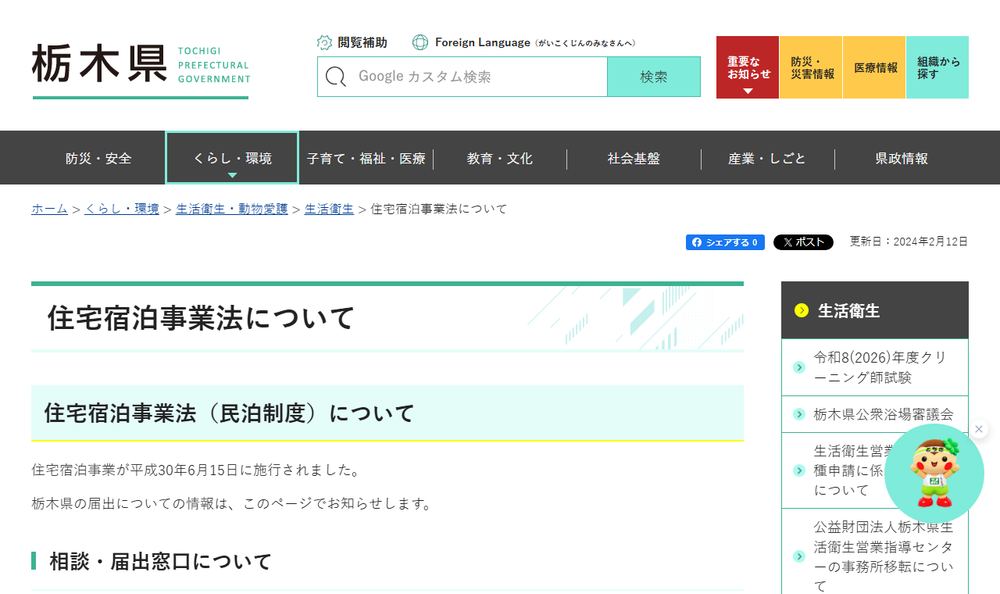Click current breadcrumb 住宅宿泊事業法について
1000x594 pixels.
tap(439, 209)
